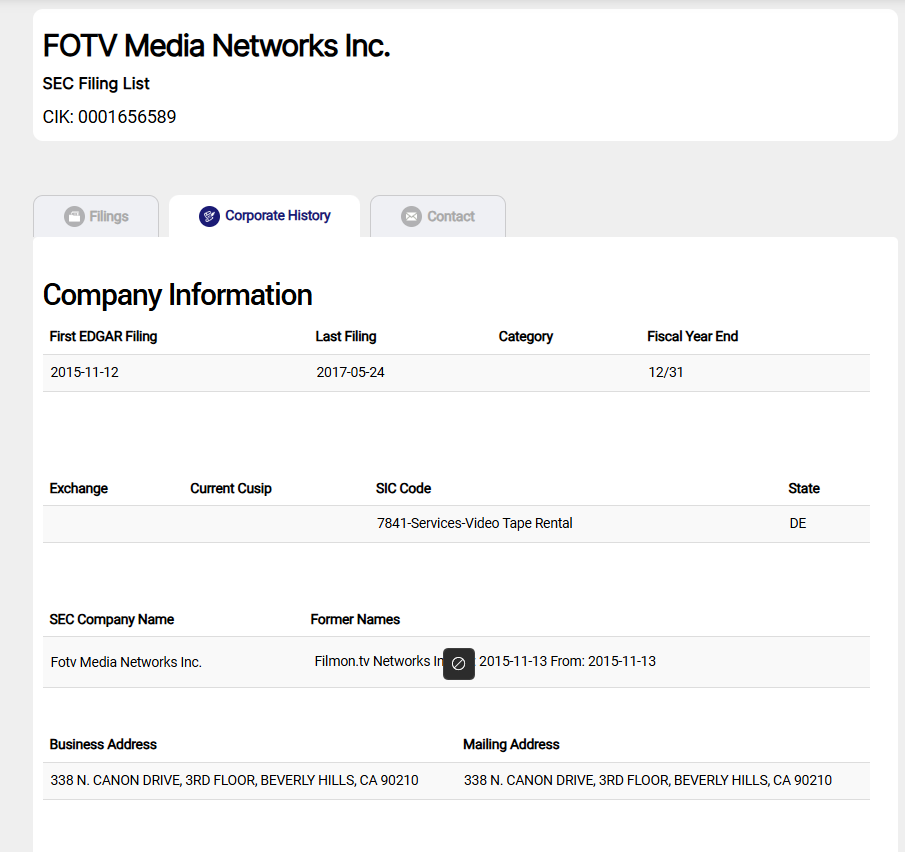905x852 pixels.
Task: Click the envelope icon on the Contact tab
Action: [411, 217]
